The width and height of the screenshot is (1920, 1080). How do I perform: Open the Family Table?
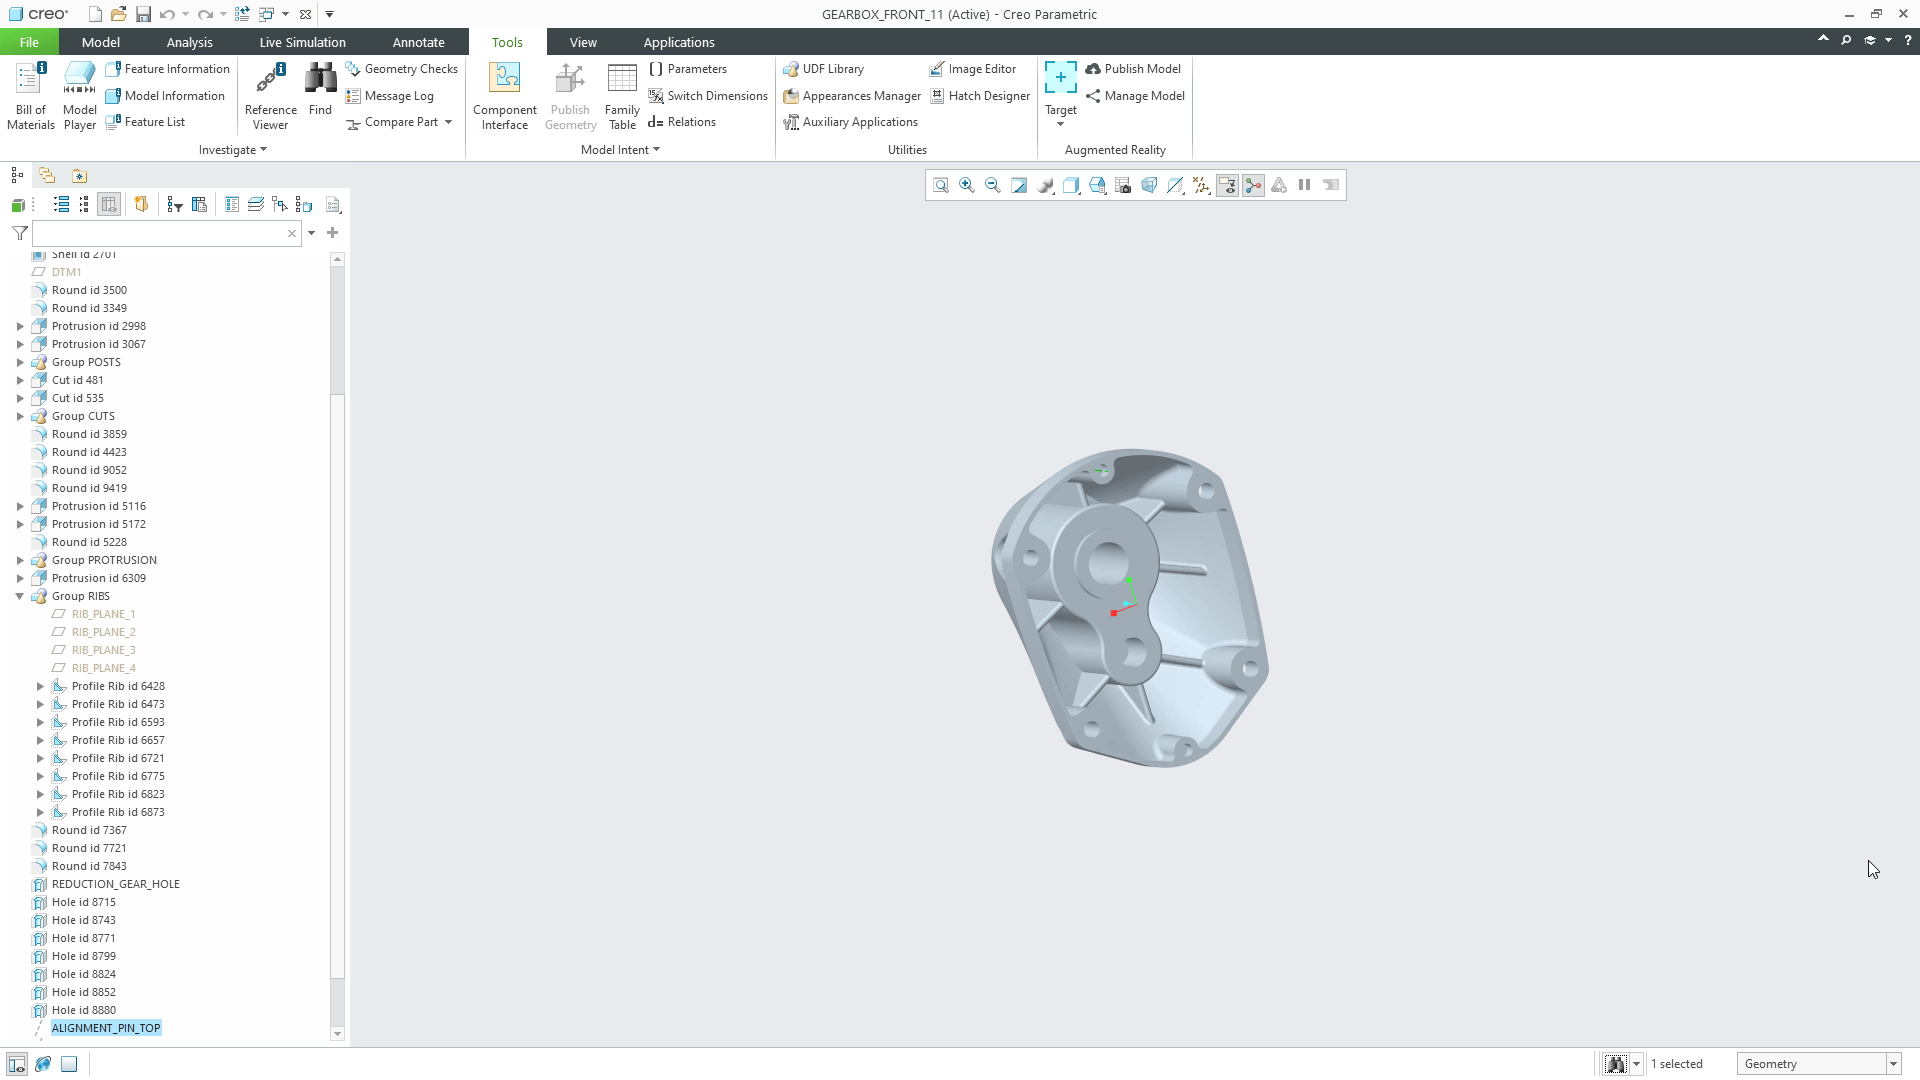(622, 96)
